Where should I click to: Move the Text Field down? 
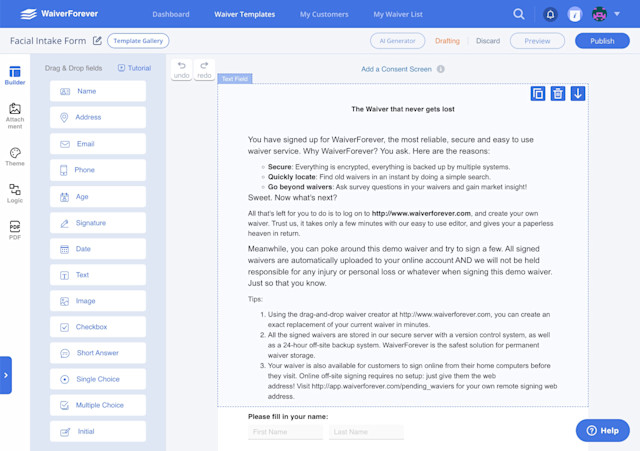point(578,93)
